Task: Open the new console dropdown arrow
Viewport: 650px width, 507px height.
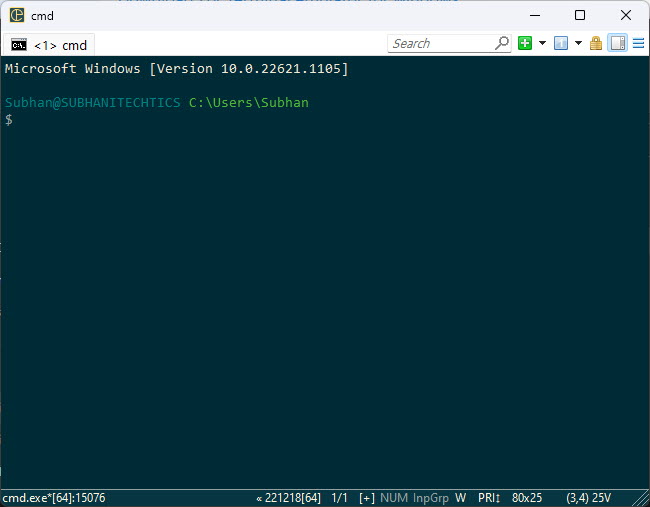Action: [542, 43]
